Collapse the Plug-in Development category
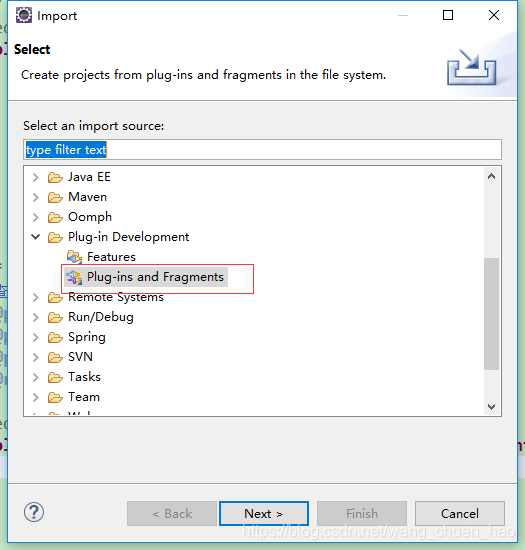The image size is (525, 550). coord(35,237)
